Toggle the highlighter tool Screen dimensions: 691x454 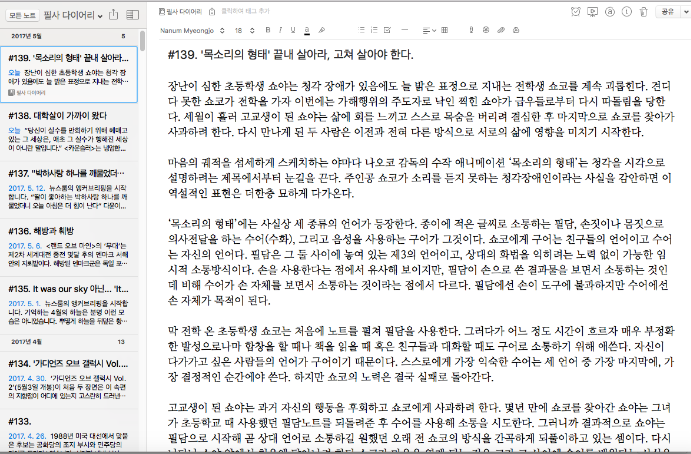[x=322, y=30]
